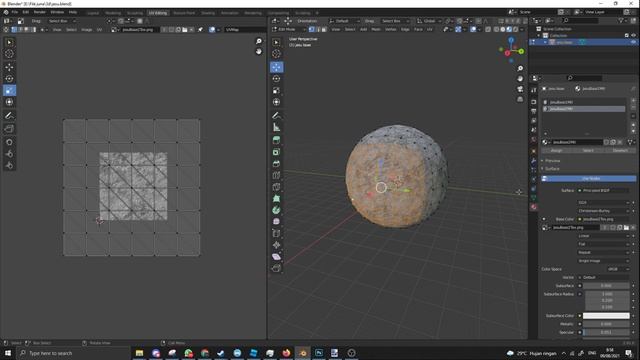Screen dimensions: 640x360
Task: Switch to the Shading workspace tab
Action: coord(208,13)
